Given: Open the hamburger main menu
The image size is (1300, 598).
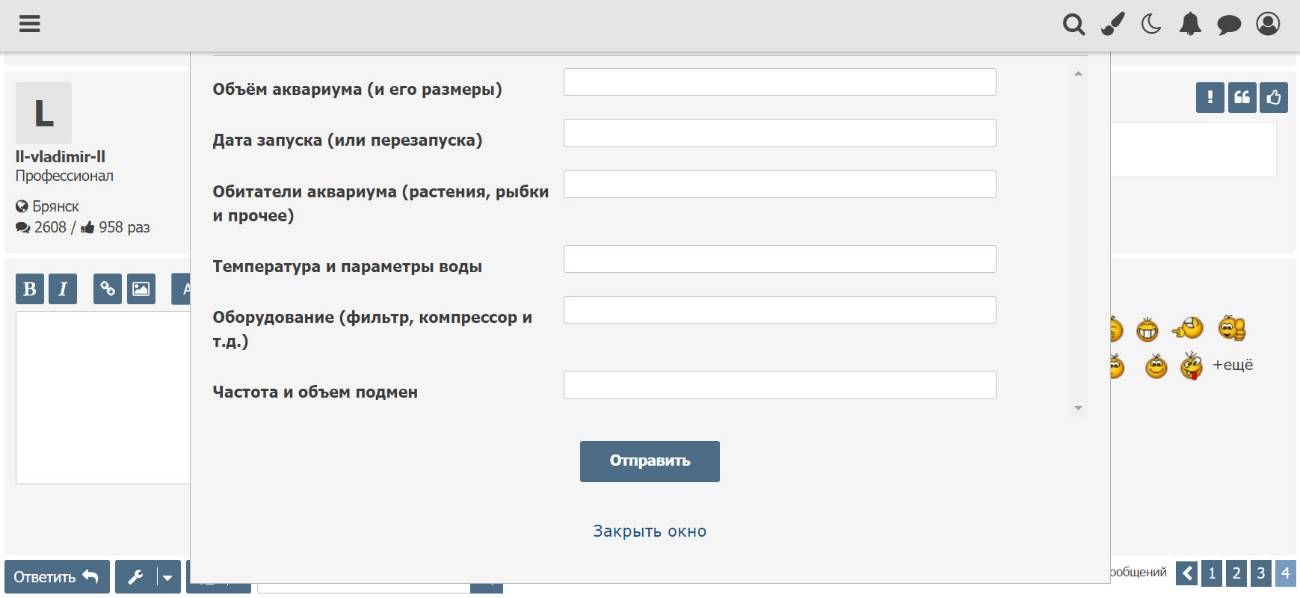Looking at the screenshot, I should coord(29,24).
